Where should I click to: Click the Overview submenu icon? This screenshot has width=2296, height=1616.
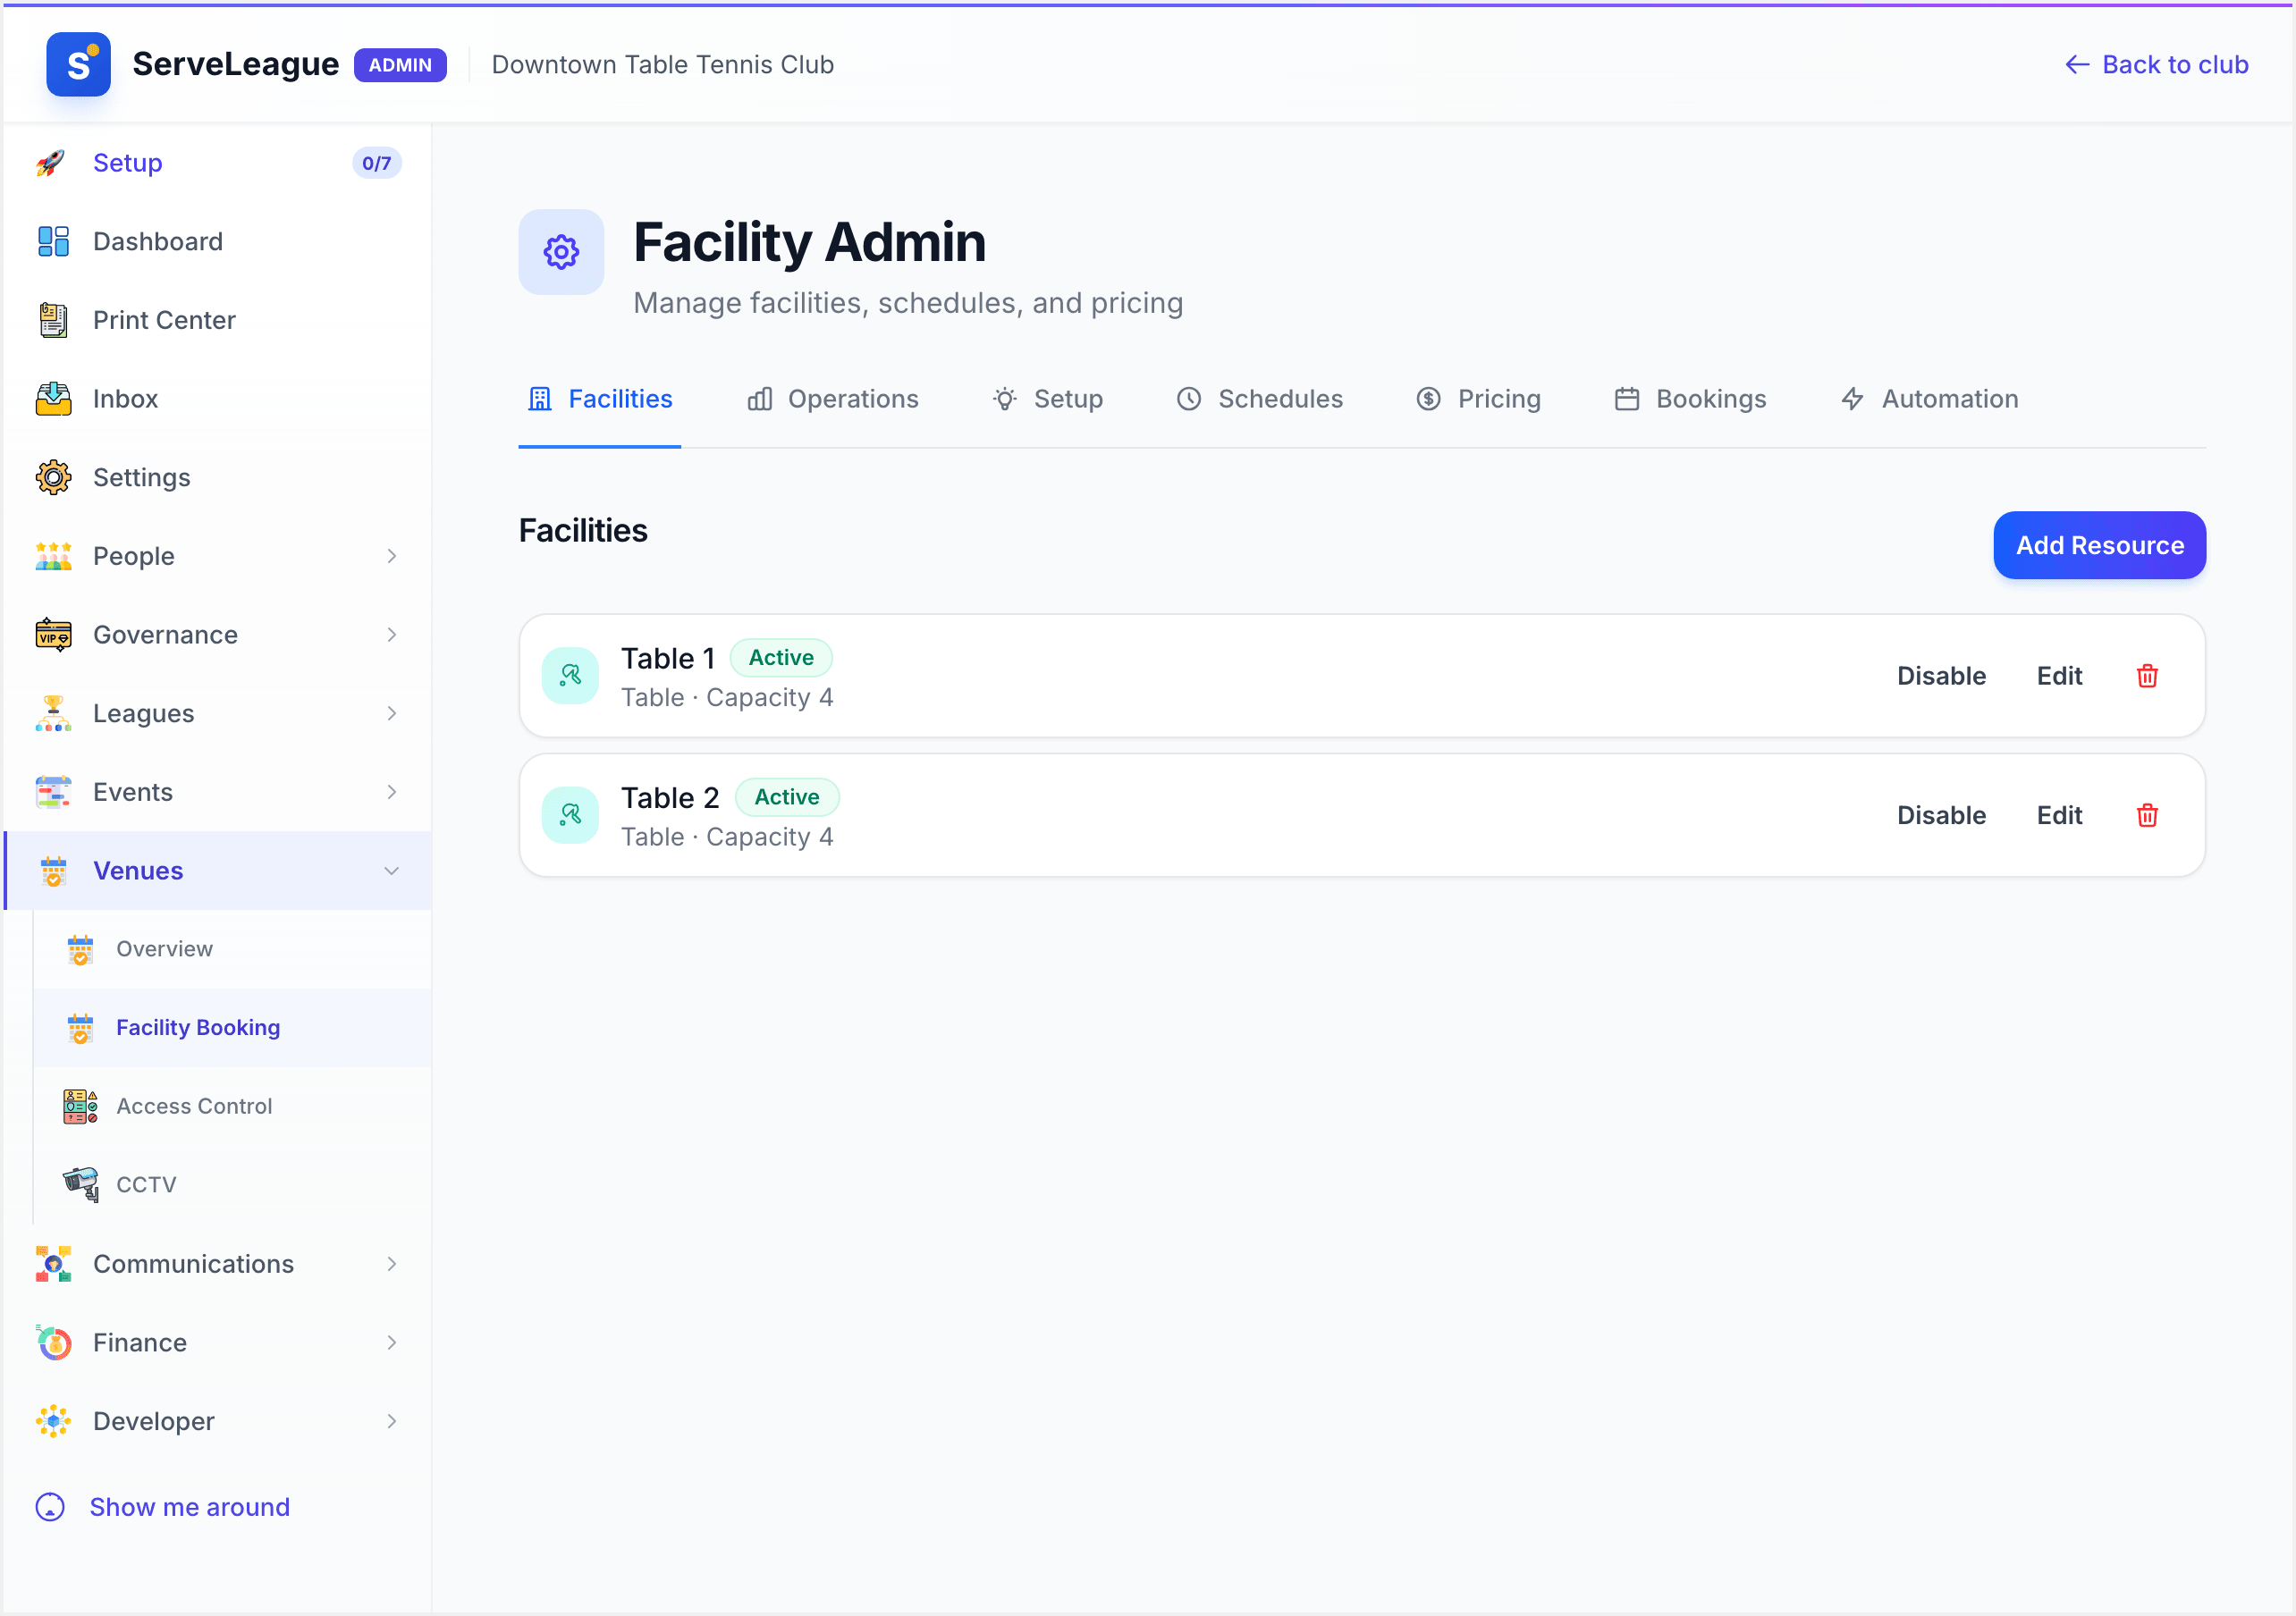pos(80,949)
